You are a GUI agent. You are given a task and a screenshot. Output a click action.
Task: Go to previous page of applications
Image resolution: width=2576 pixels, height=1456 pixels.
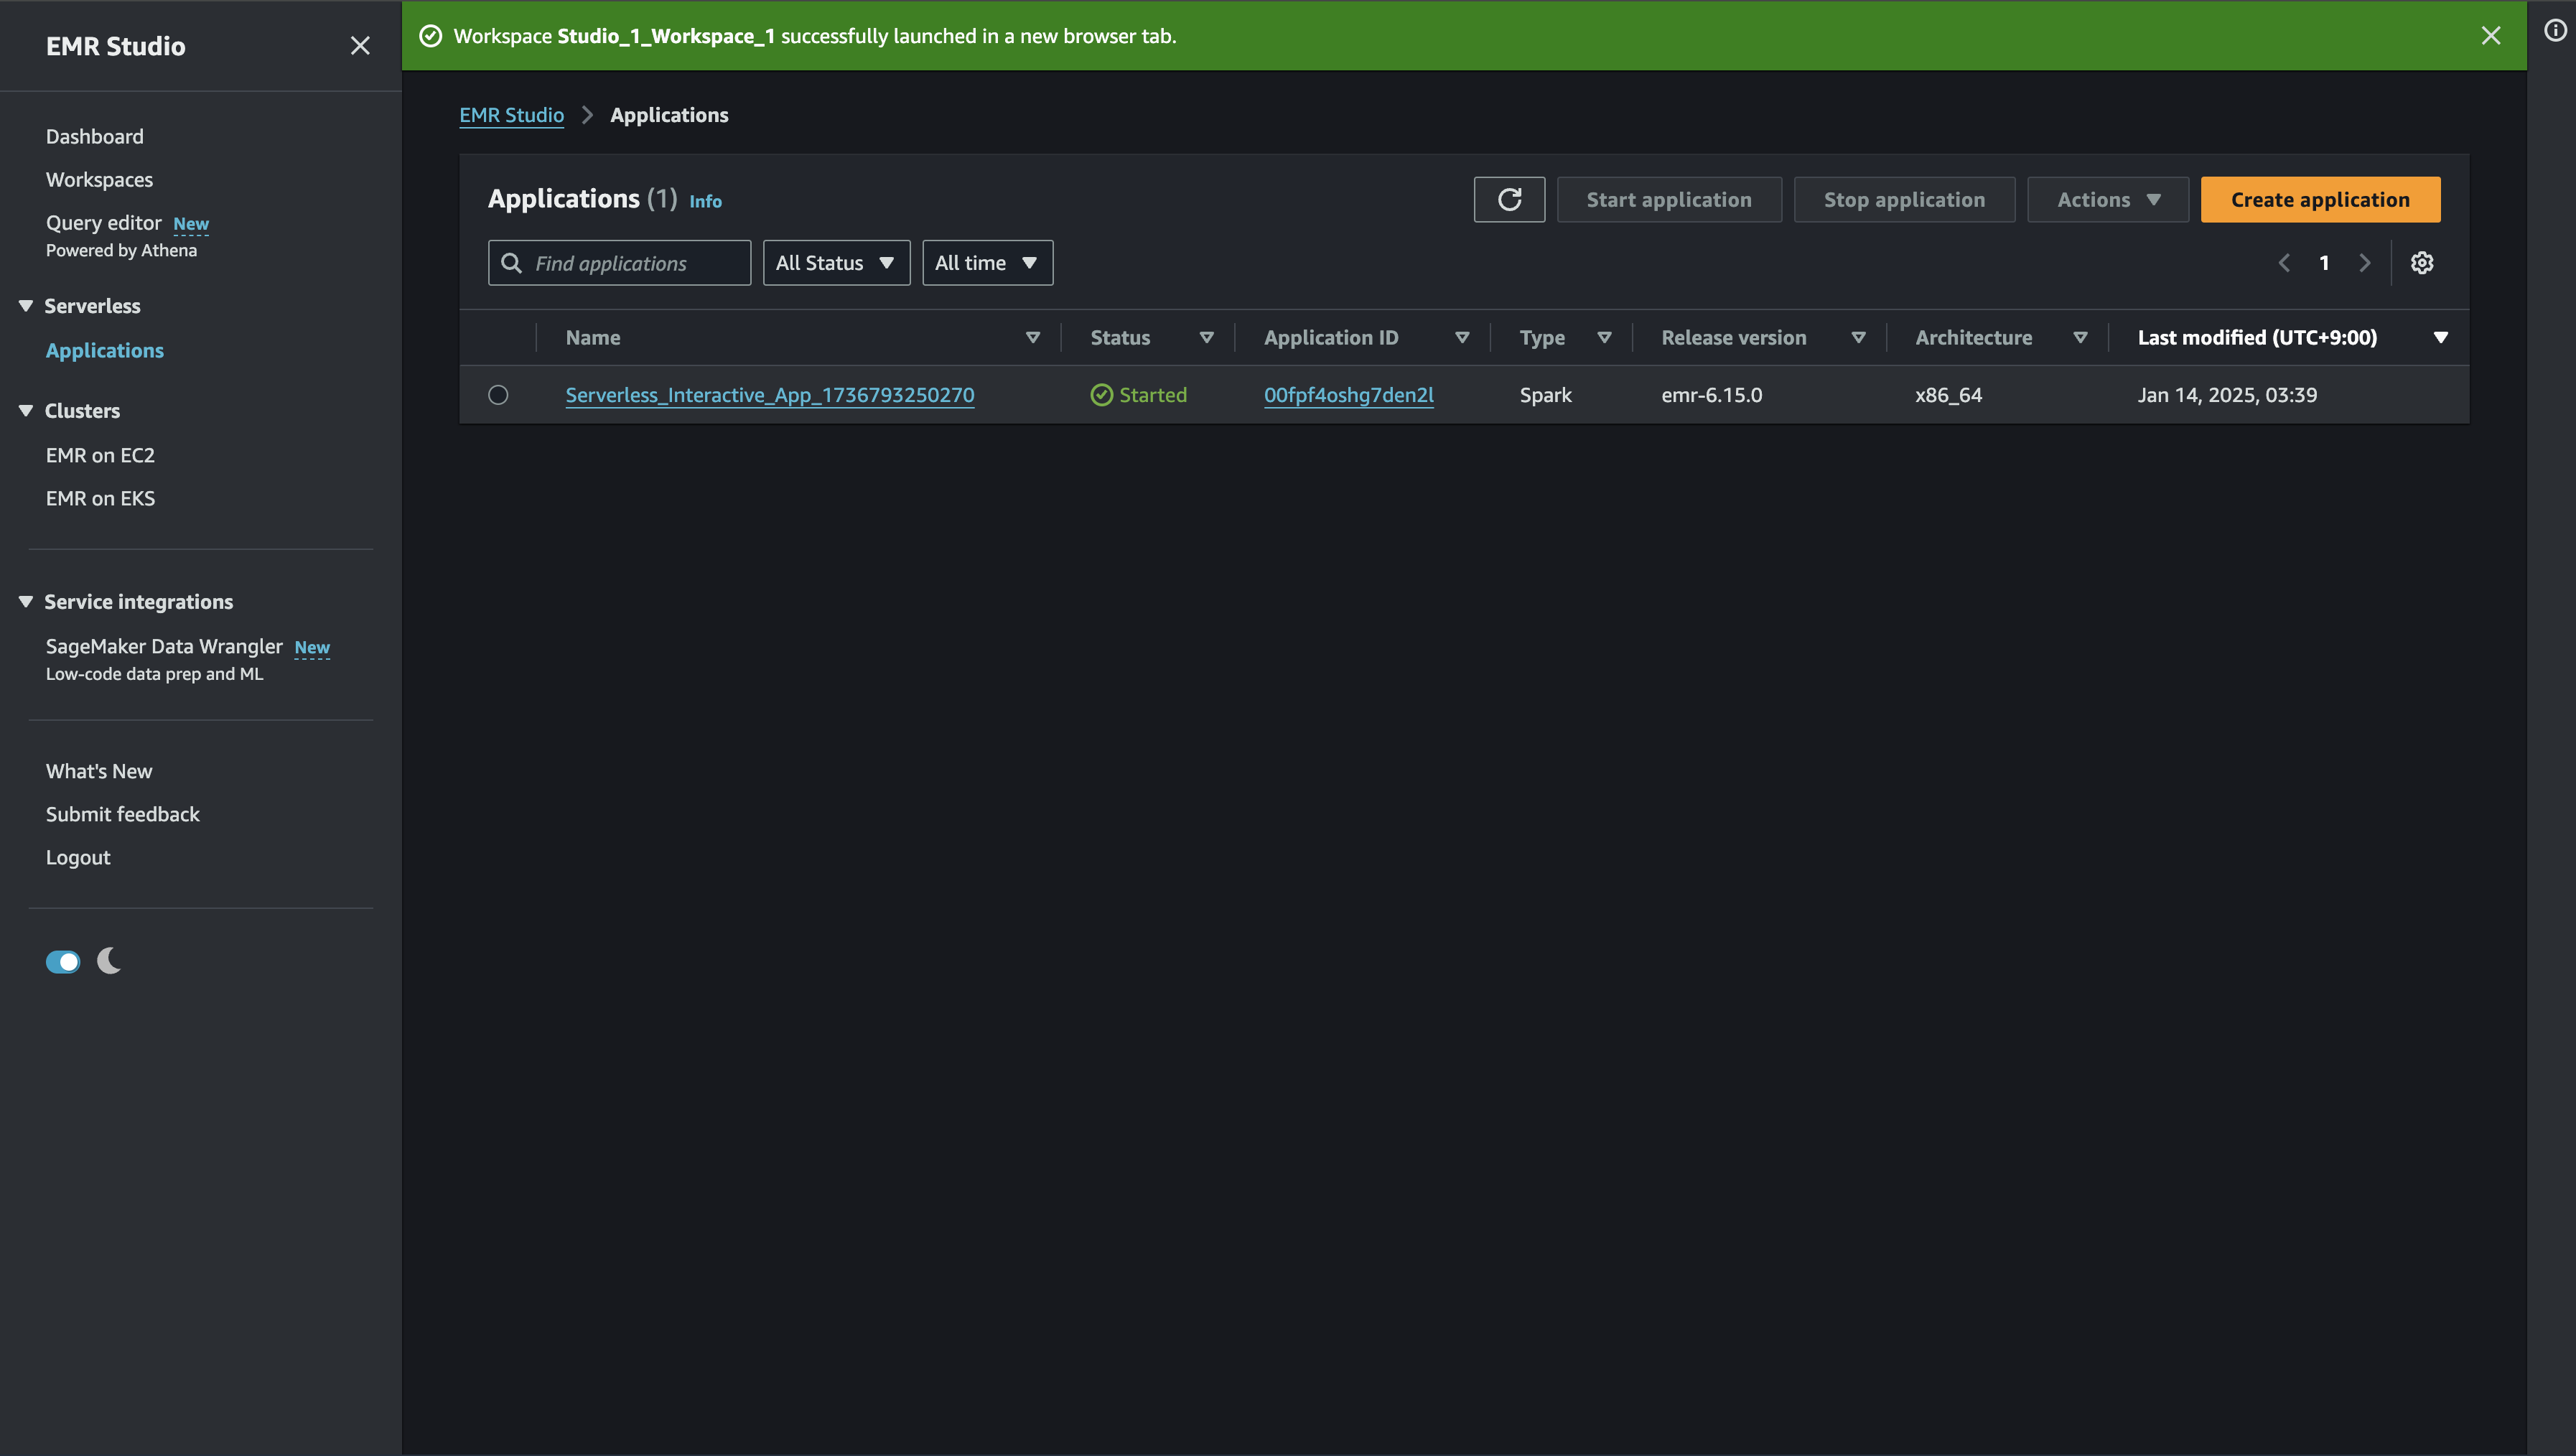[2284, 263]
